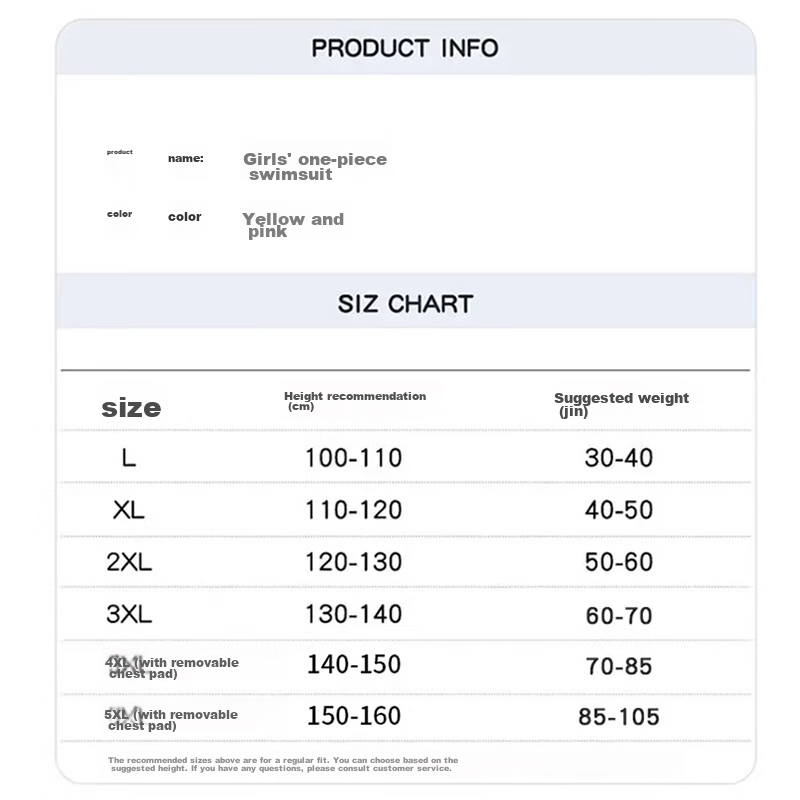Screen dimensions: 800x800
Task: Select the 3XL size row label
Action: pyautogui.click(x=129, y=614)
